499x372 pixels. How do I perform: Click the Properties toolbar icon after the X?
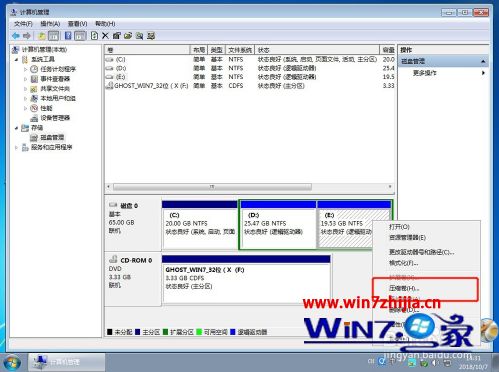click(117, 36)
